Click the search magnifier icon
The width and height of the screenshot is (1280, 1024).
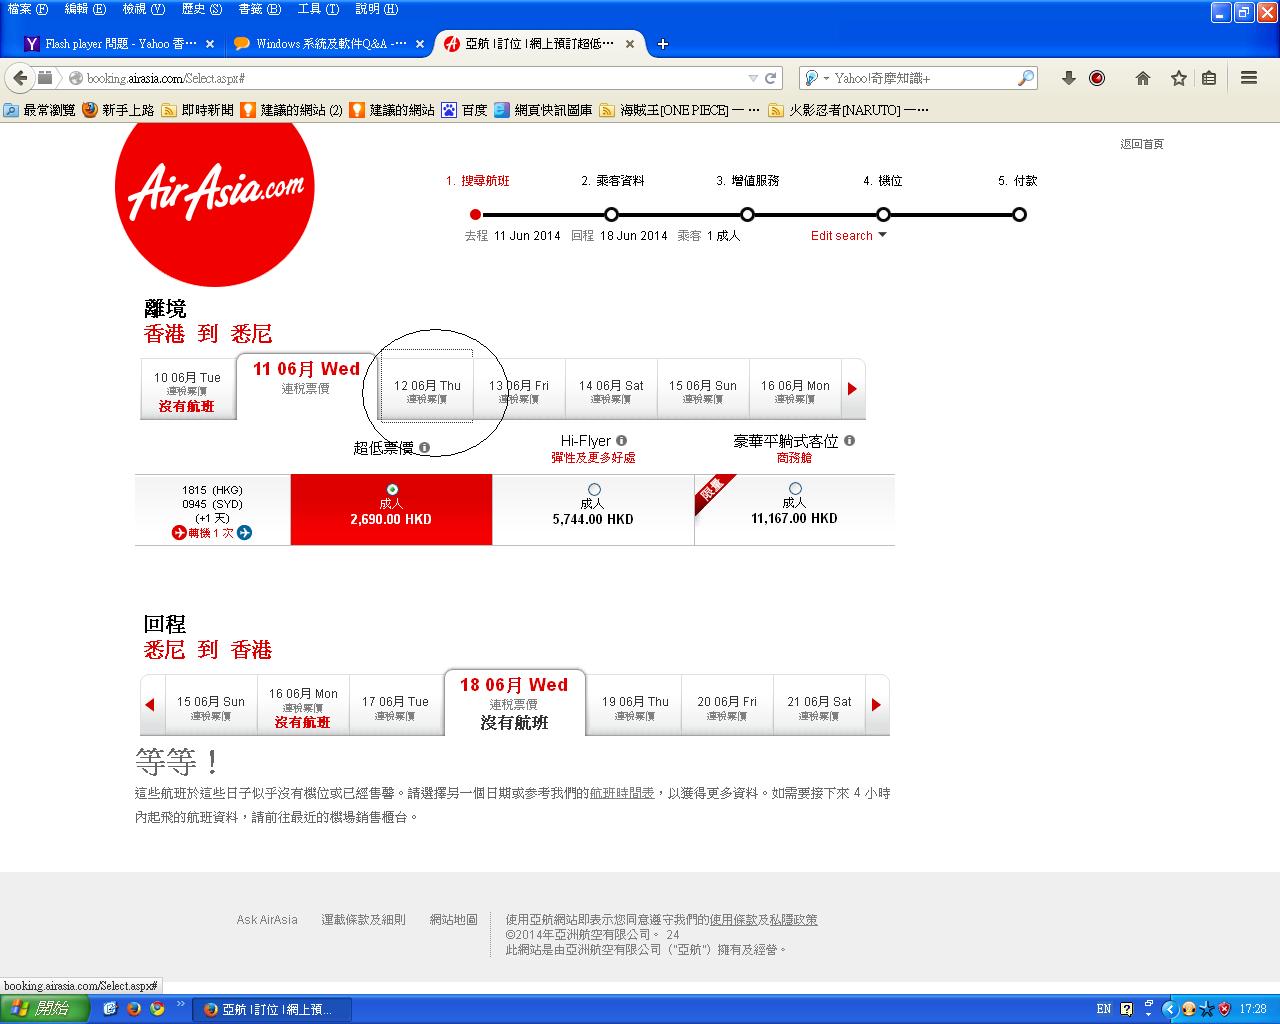[1026, 78]
